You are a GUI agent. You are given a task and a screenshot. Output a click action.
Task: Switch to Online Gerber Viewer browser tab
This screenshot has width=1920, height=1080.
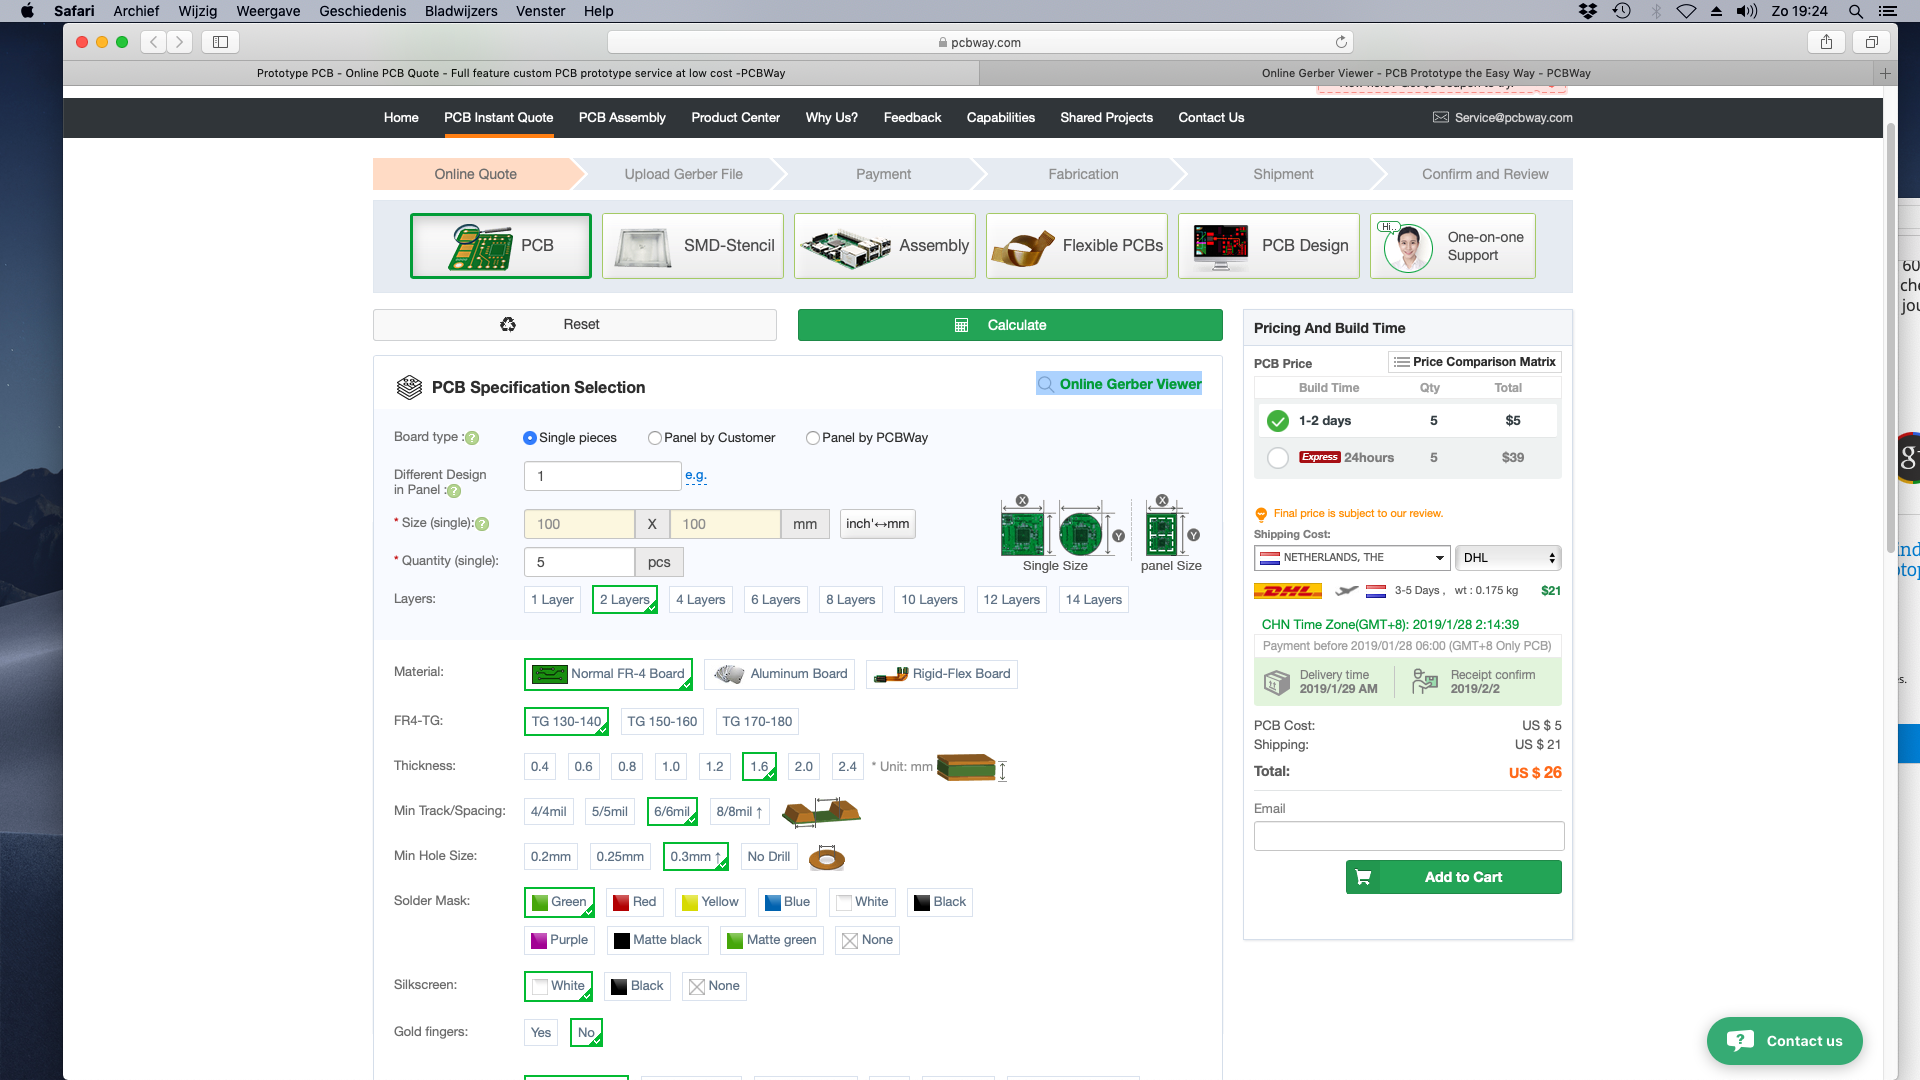pyautogui.click(x=1426, y=73)
